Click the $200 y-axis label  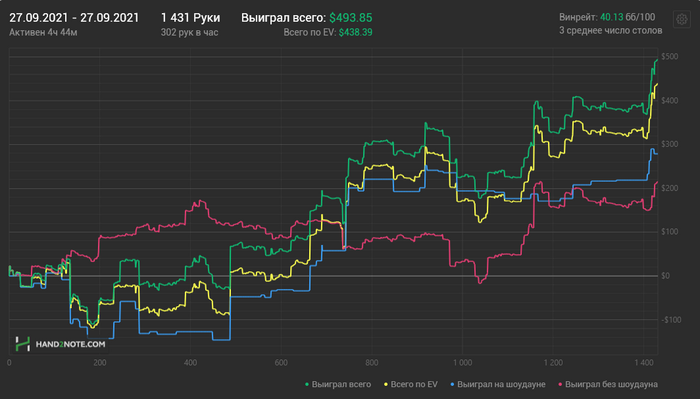pos(670,188)
